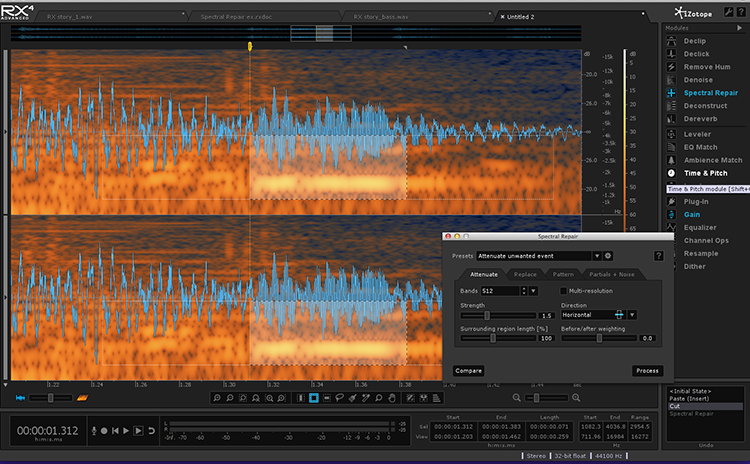
Task: Open the Bands dropdown arrow
Action: pos(533,291)
